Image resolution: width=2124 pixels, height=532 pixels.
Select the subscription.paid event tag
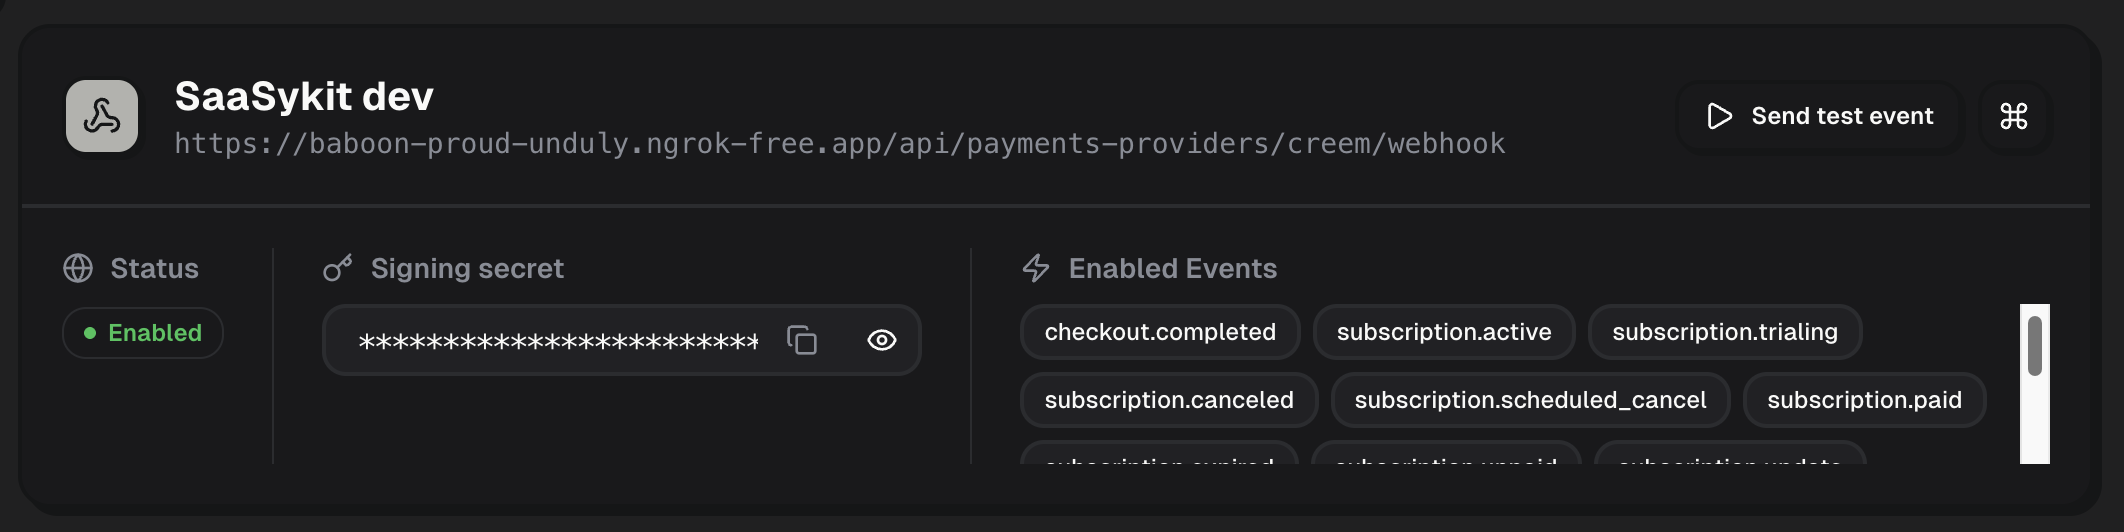click(1864, 400)
